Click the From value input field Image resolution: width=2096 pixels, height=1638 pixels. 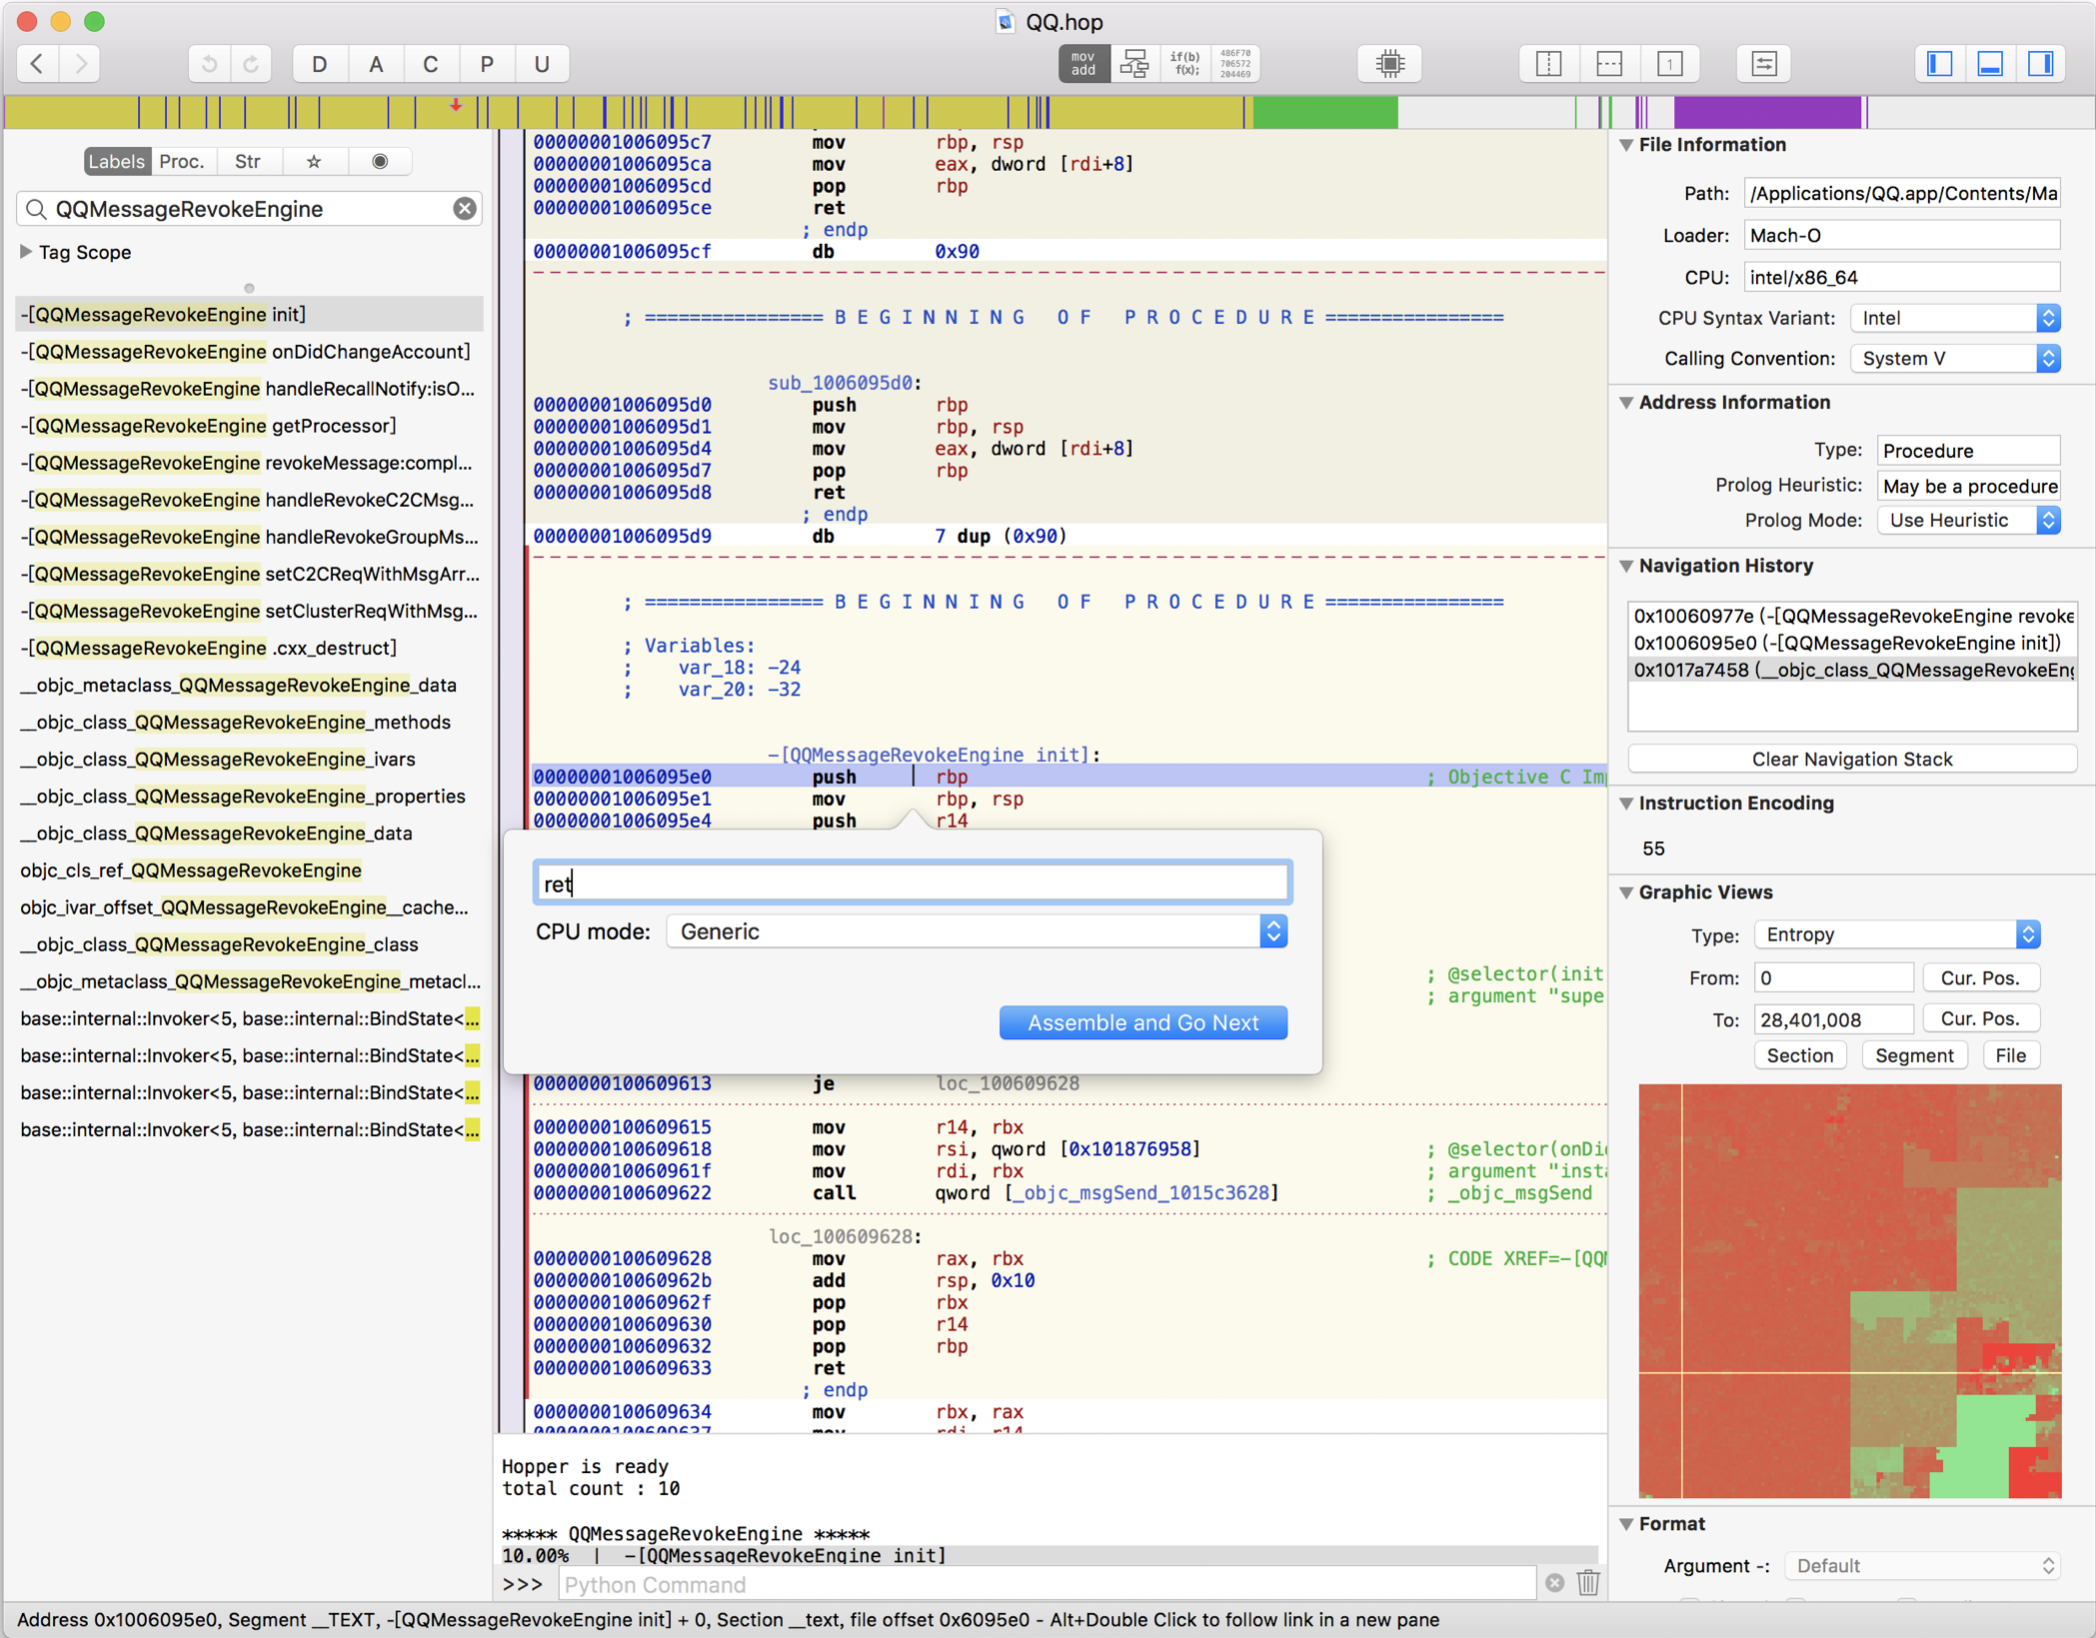1833,978
